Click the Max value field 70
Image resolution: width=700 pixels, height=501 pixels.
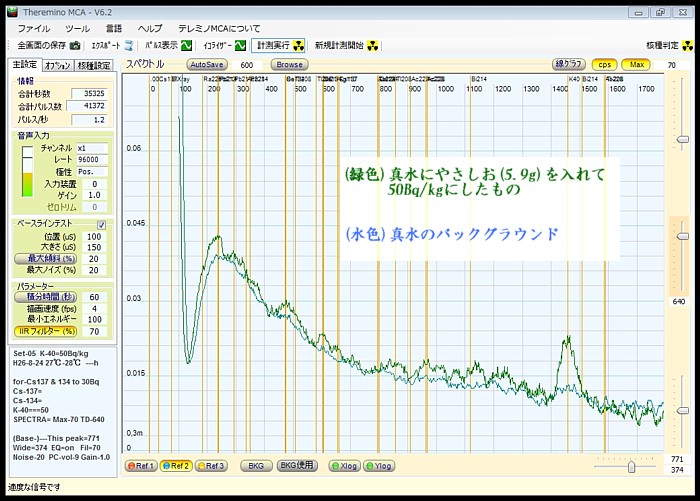671,65
